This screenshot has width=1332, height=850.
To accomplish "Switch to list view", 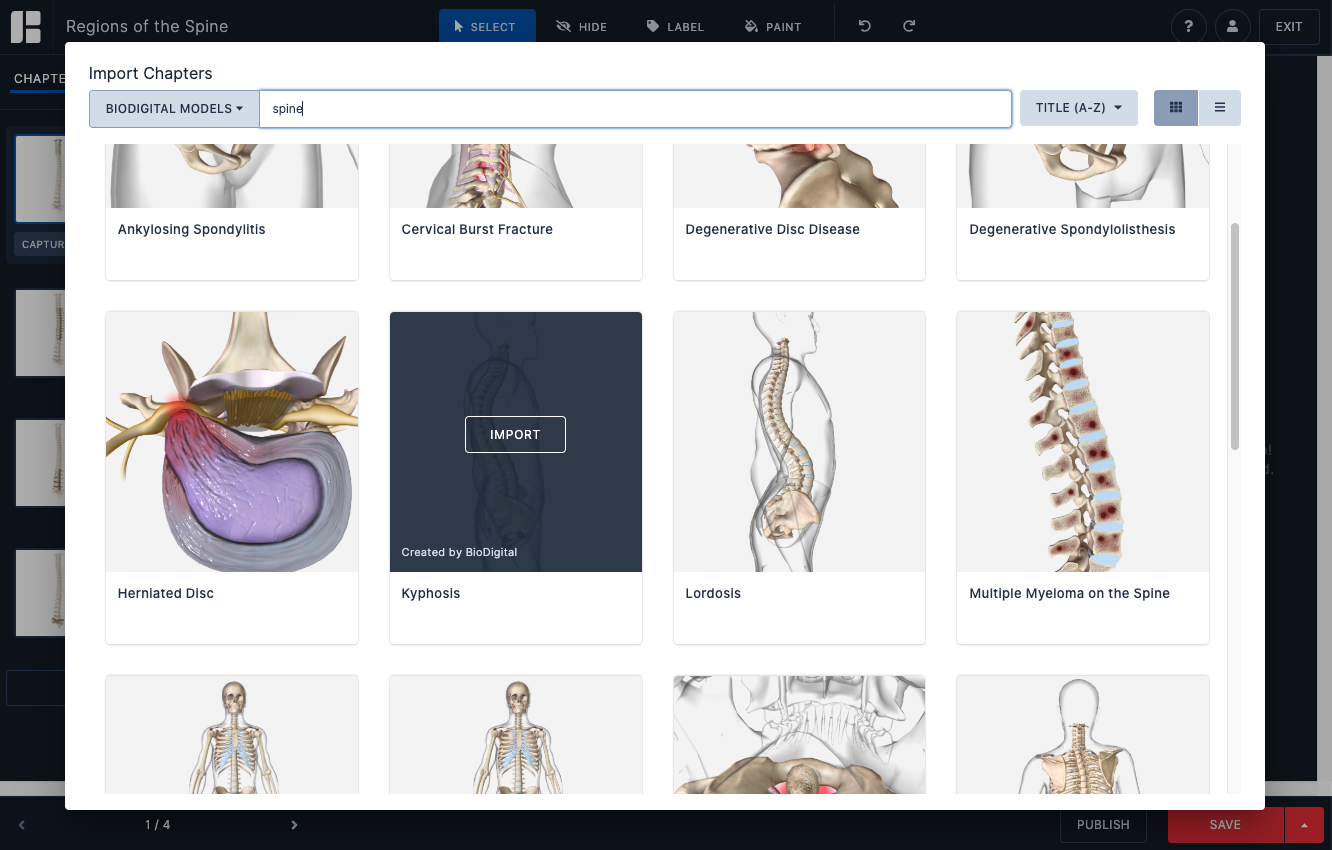I will click(1220, 108).
